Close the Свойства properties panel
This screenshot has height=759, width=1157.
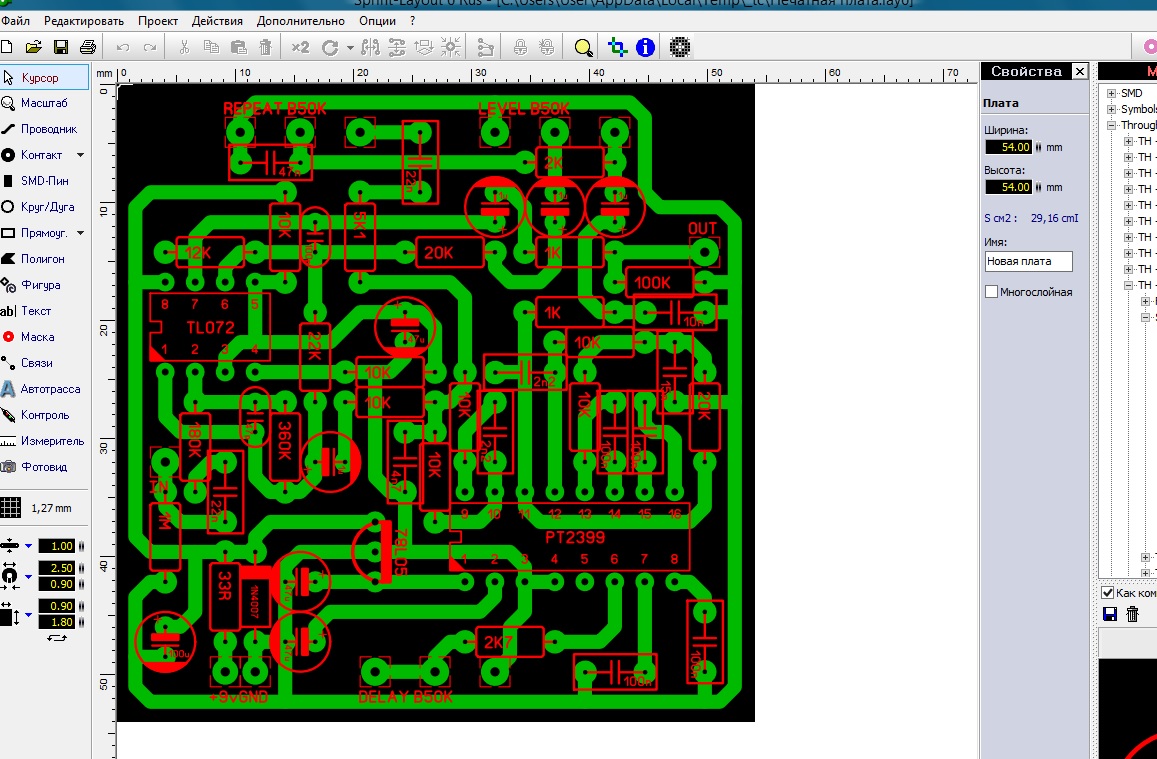tap(1080, 72)
